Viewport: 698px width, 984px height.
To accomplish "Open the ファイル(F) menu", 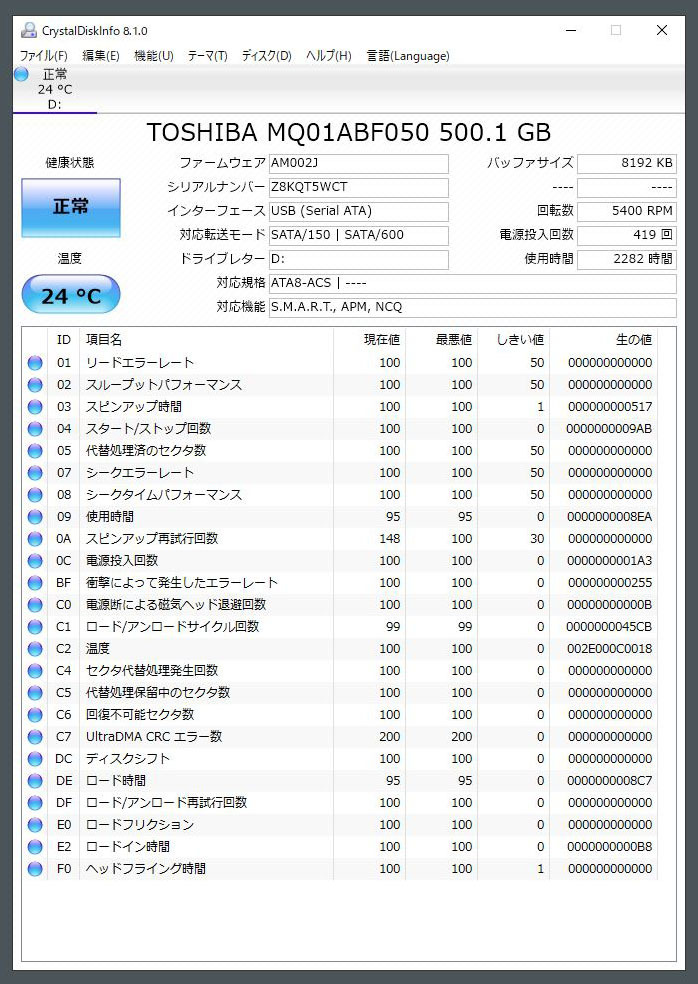I will [43, 56].
